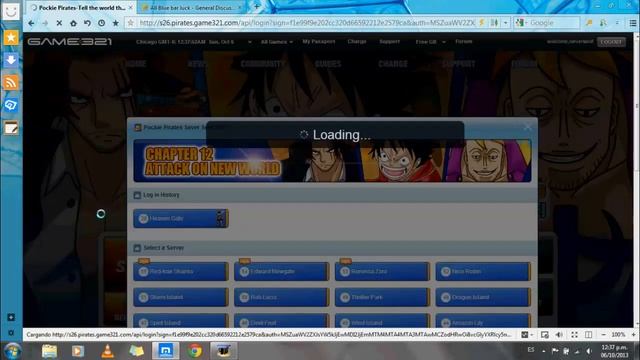Image resolution: width=640 pixels, height=360 pixels.
Task: Open favorites with the star toolbar icon
Action: pyautogui.click(x=116, y=23)
